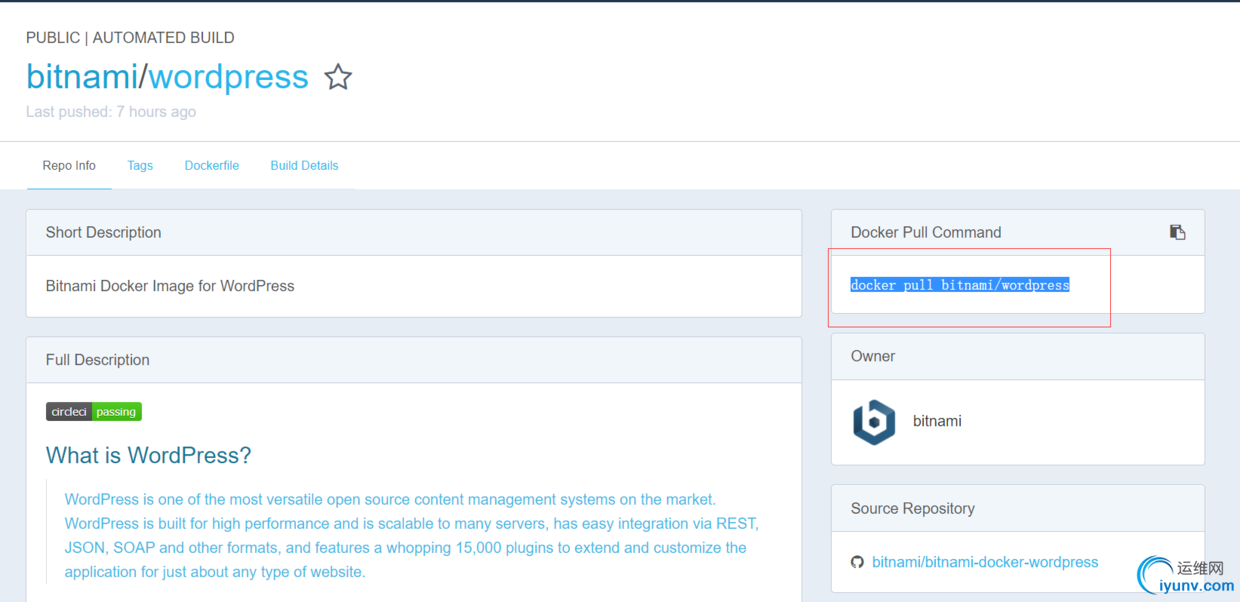Click the 'Full Description' panel heading
The width and height of the screenshot is (1240, 602).
[x=97, y=360]
